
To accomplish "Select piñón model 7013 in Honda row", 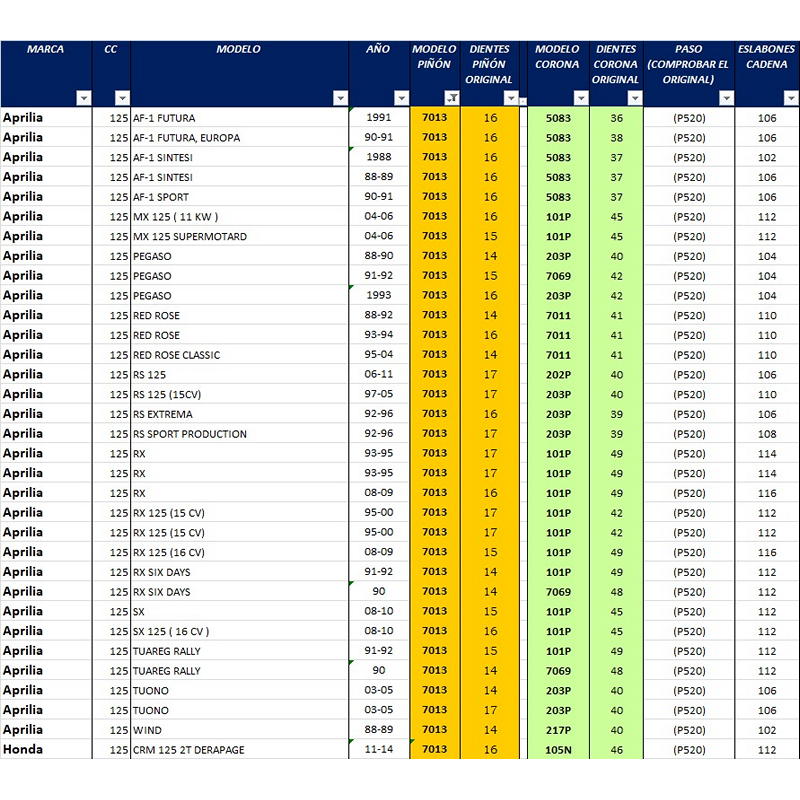I will click(x=435, y=749).
